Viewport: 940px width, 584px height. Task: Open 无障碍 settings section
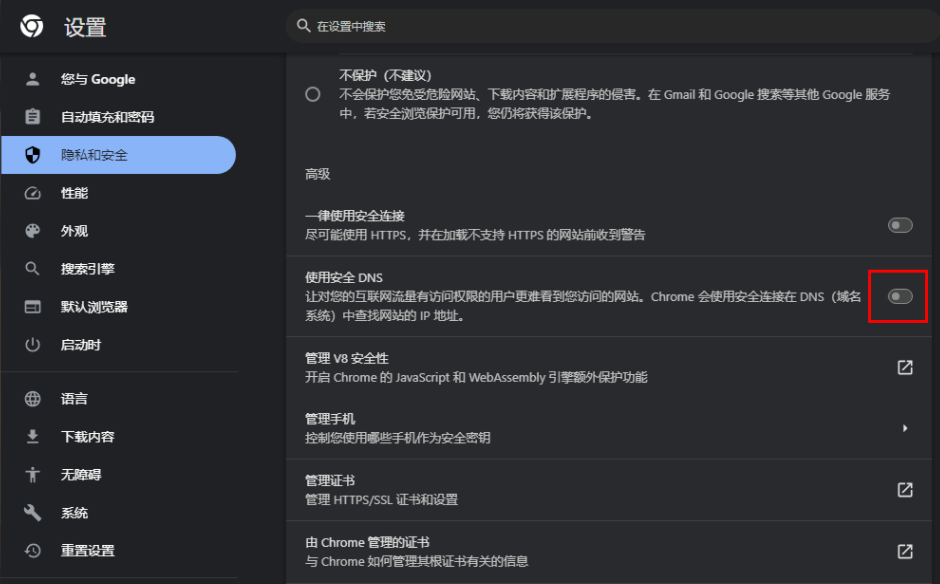click(118, 475)
